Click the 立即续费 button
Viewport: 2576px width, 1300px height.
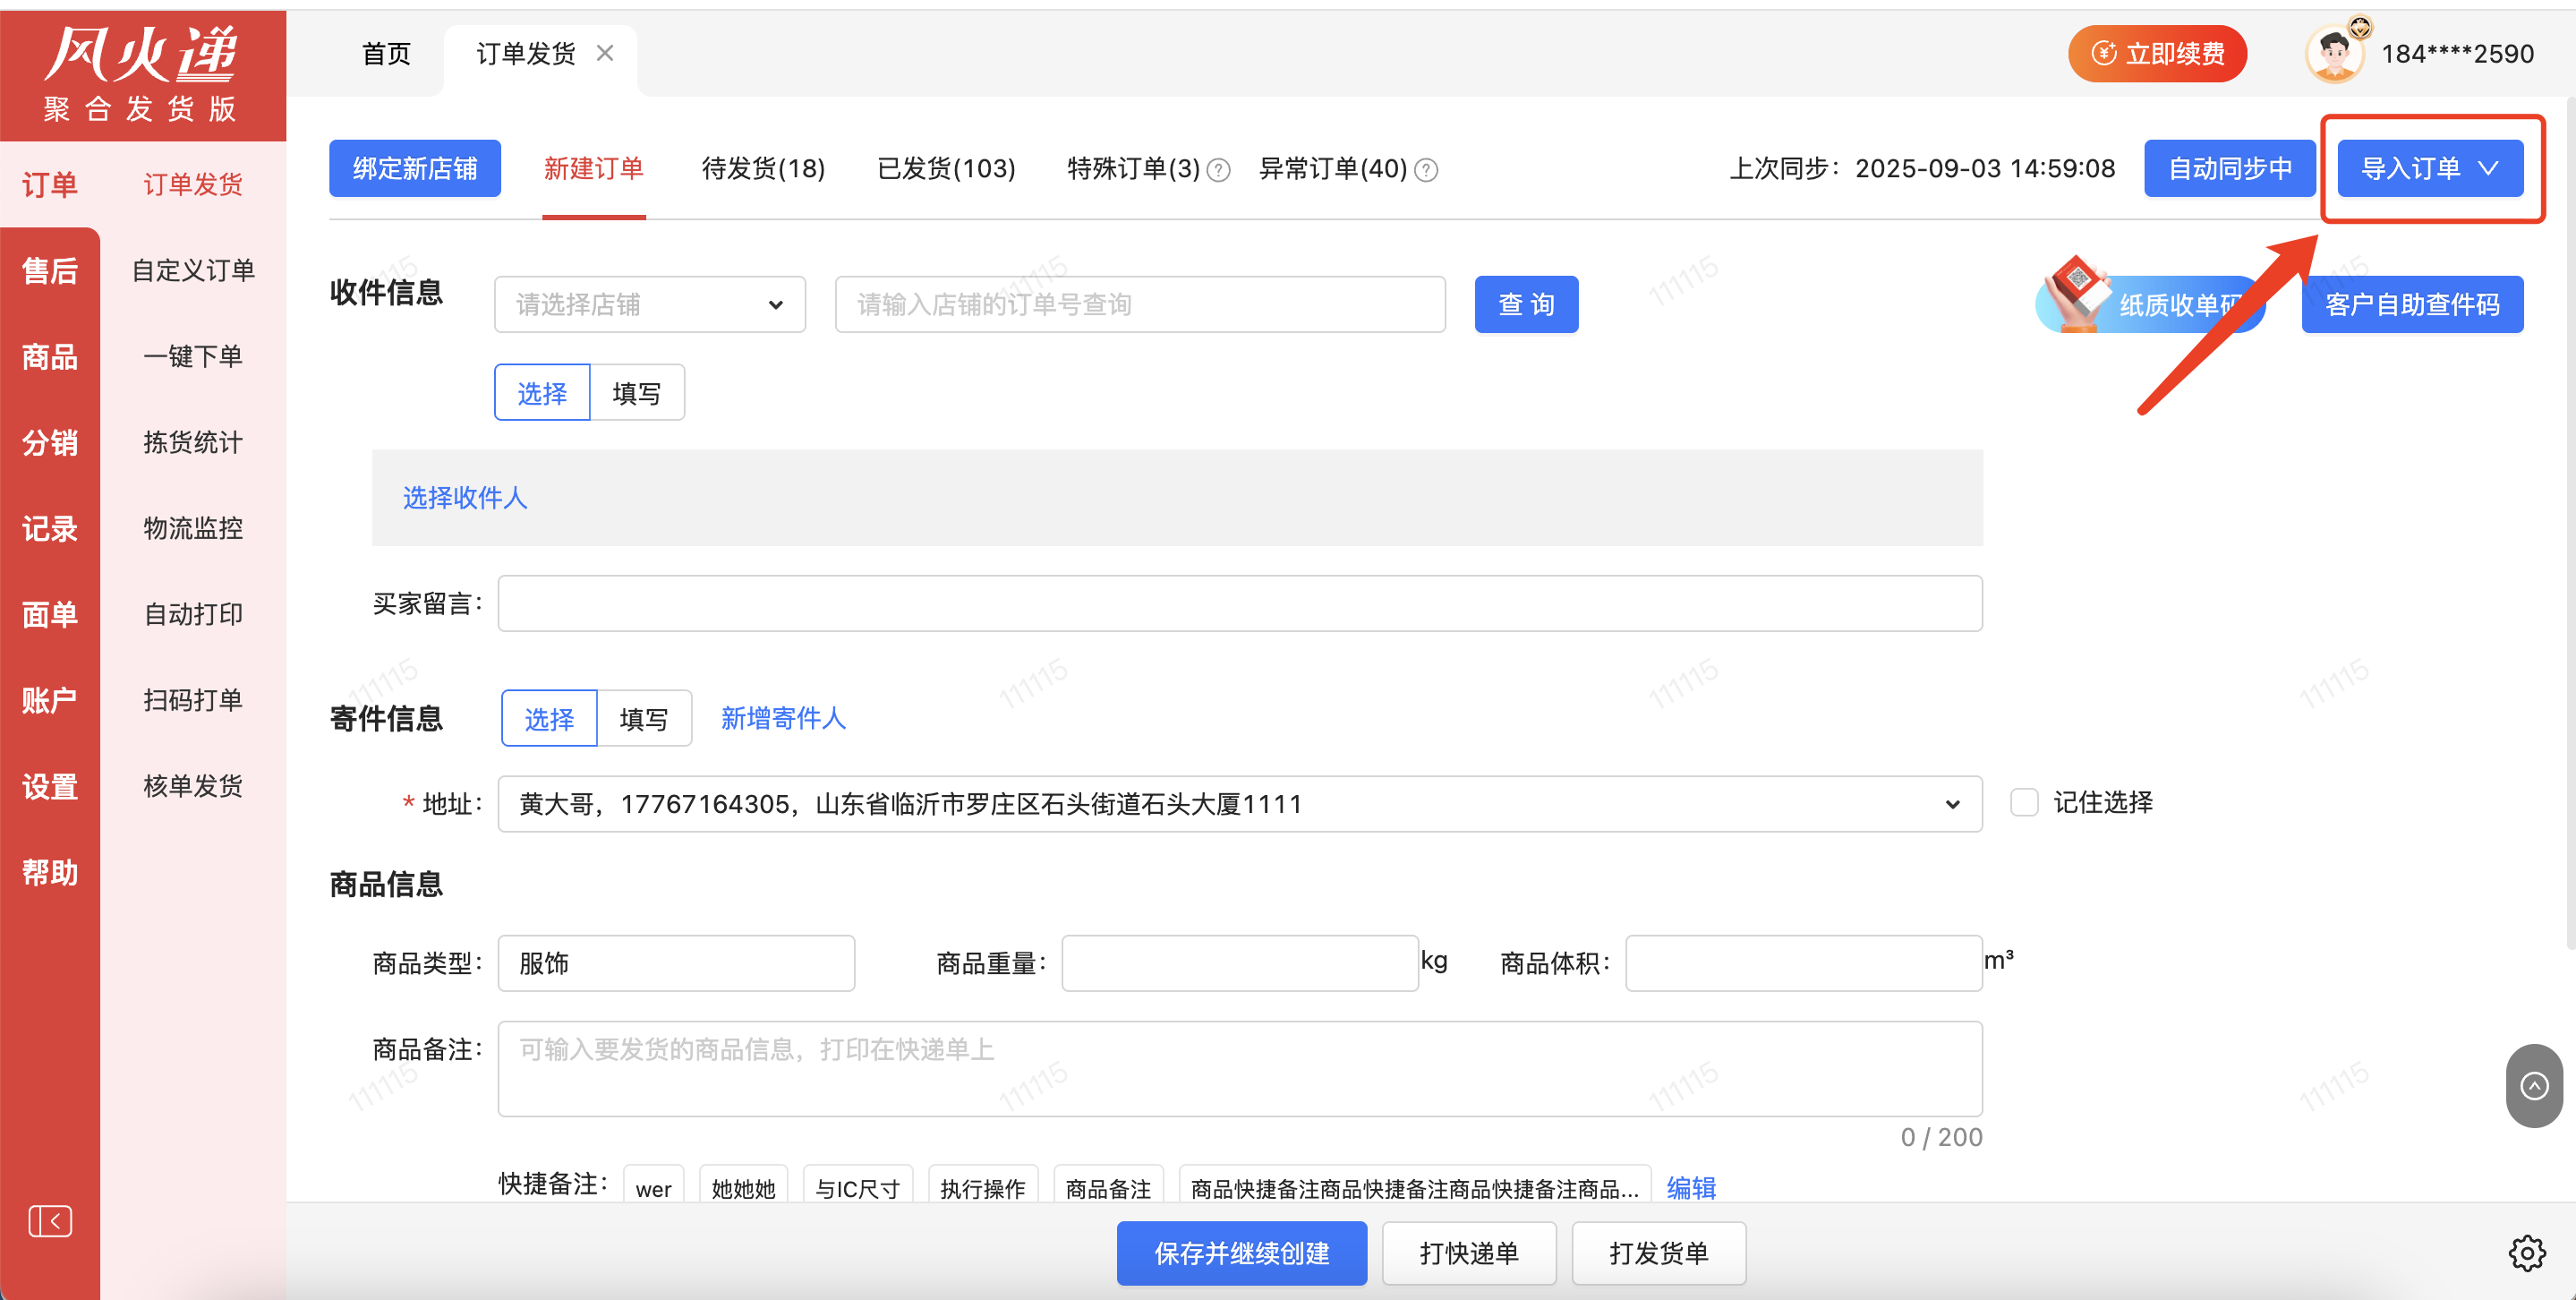[x=2158, y=53]
